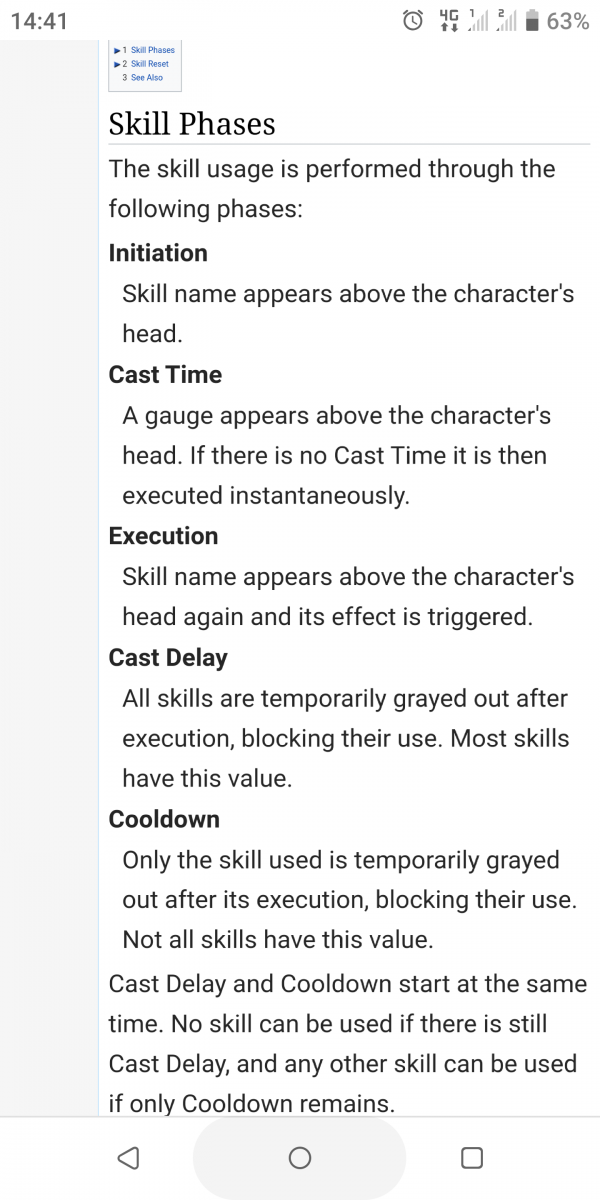Tap the Skill Phases section heading
600x1200 pixels.
pyautogui.click(x=192, y=124)
